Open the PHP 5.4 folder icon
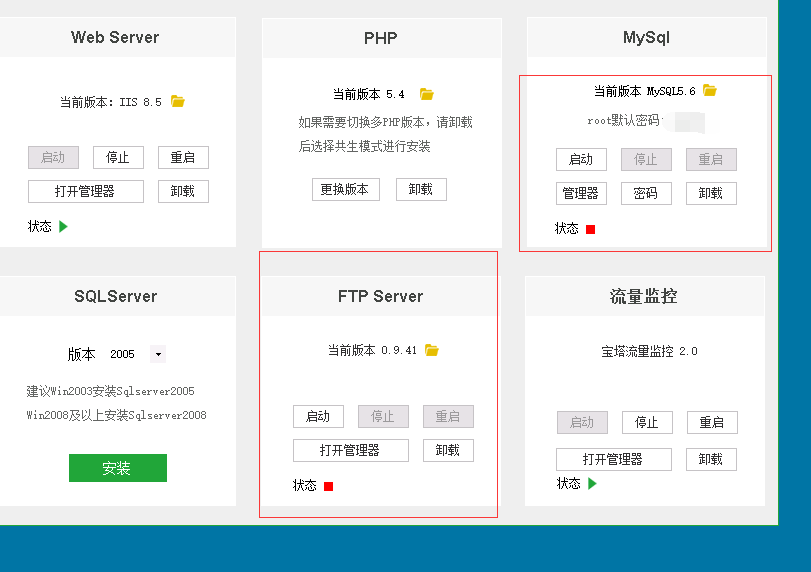811x572 pixels. 427,94
